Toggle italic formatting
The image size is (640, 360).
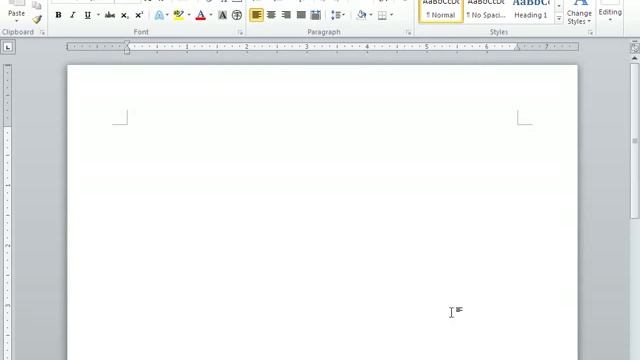coord(73,15)
